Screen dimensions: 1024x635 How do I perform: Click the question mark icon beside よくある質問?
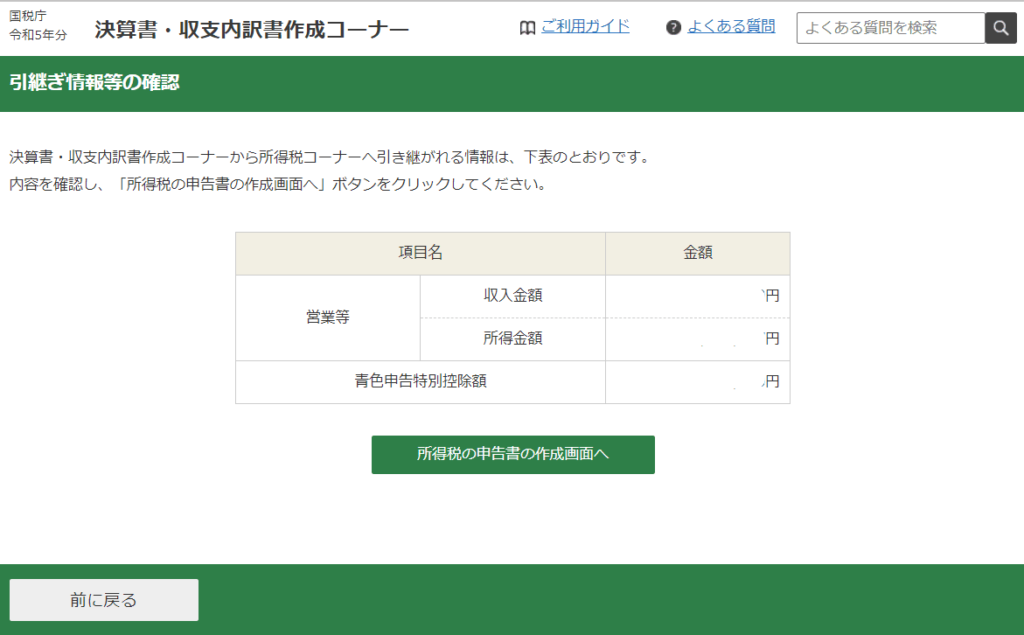(673, 27)
